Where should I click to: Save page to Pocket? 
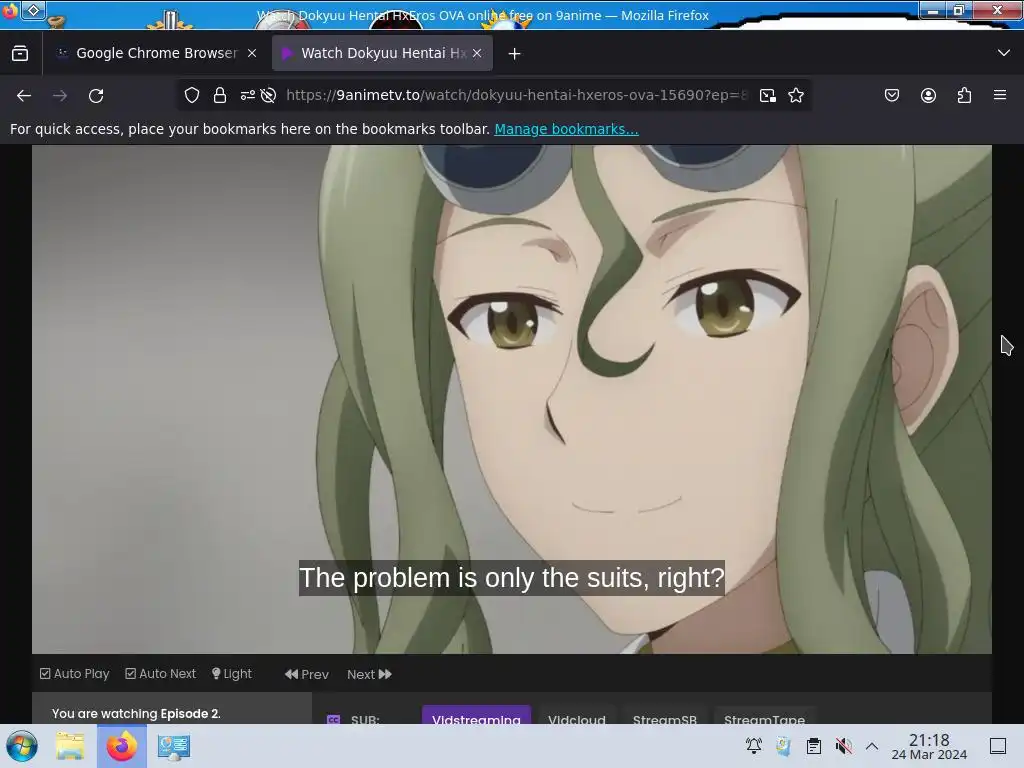coord(892,95)
